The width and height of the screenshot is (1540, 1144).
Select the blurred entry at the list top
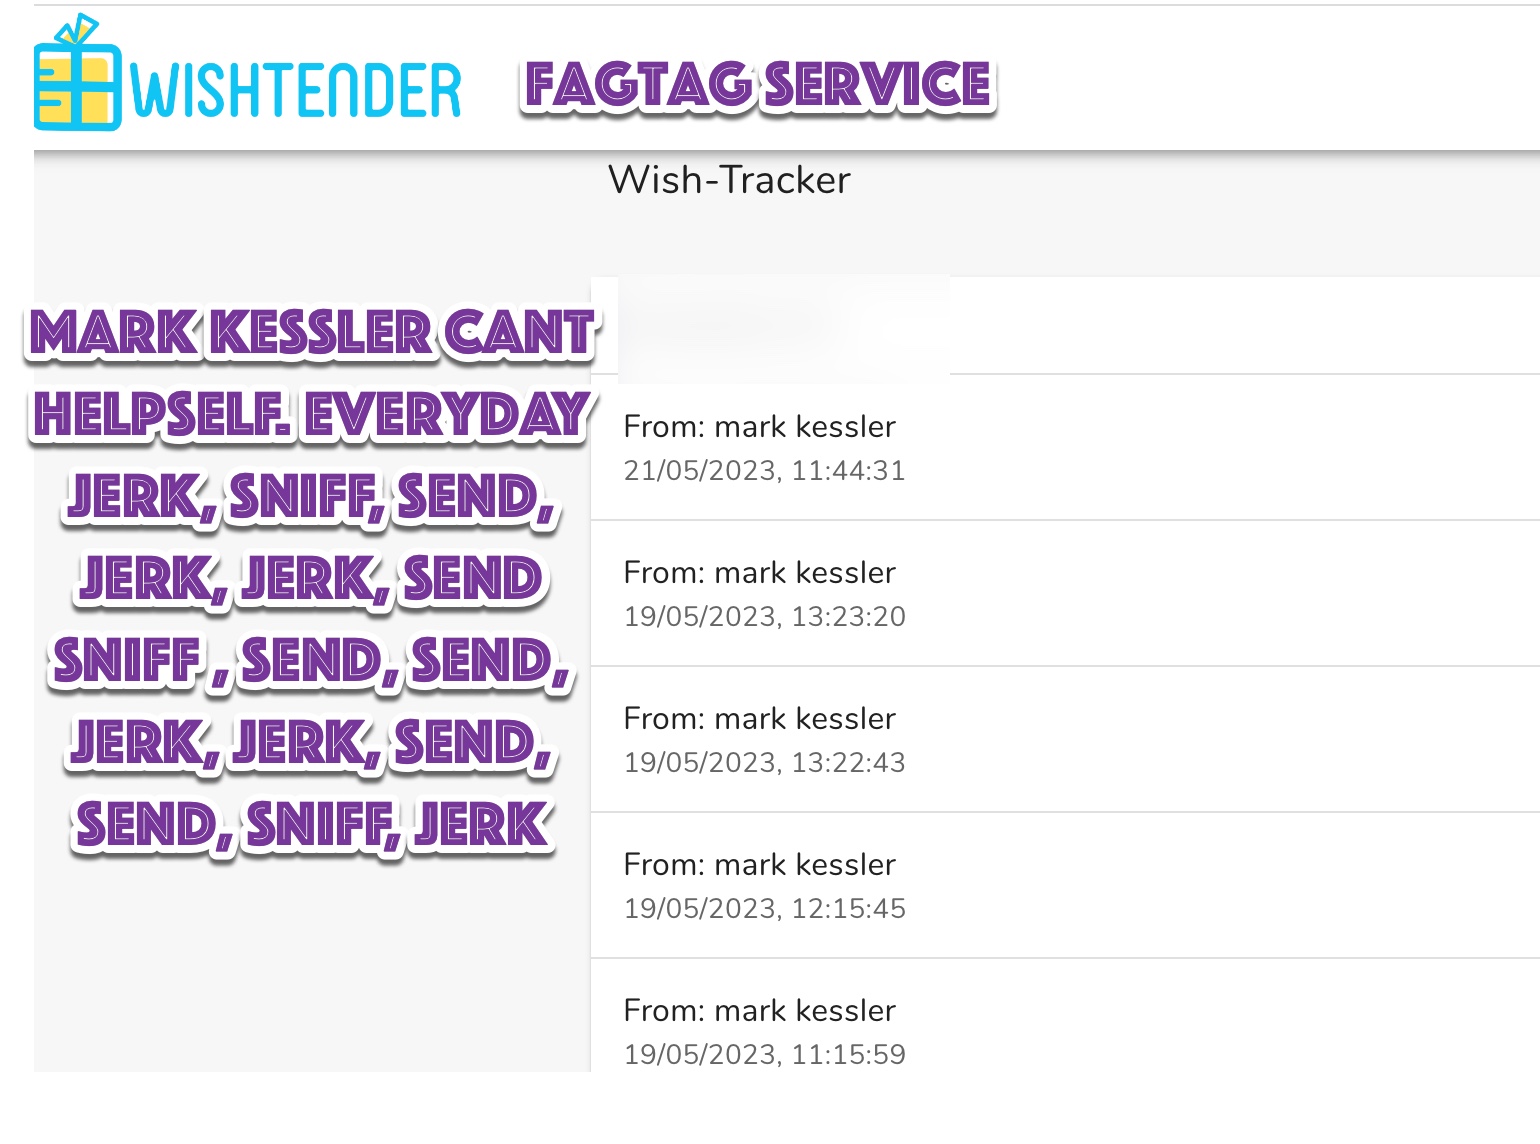tap(783, 328)
